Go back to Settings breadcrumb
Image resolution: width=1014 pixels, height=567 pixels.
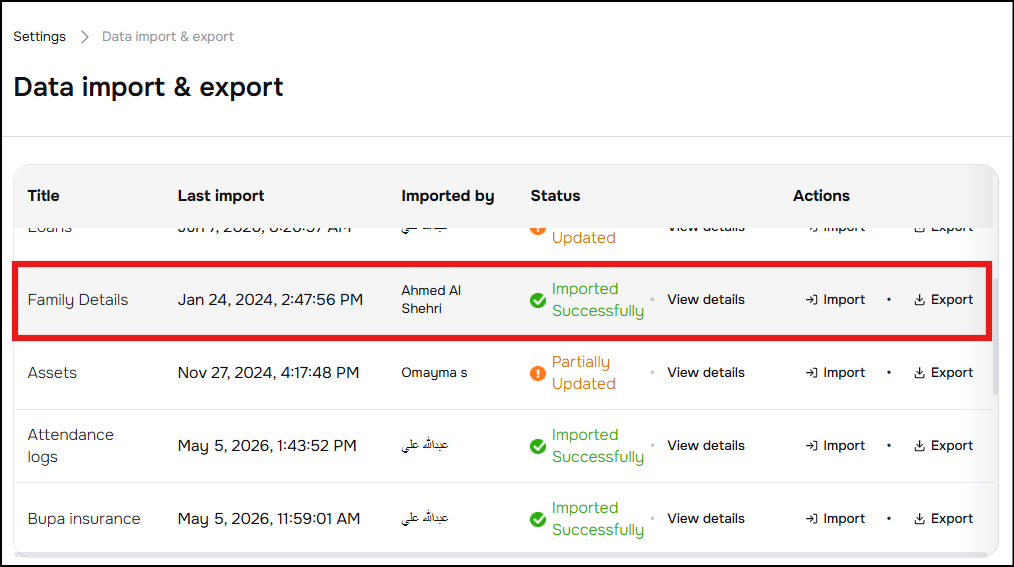point(39,37)
